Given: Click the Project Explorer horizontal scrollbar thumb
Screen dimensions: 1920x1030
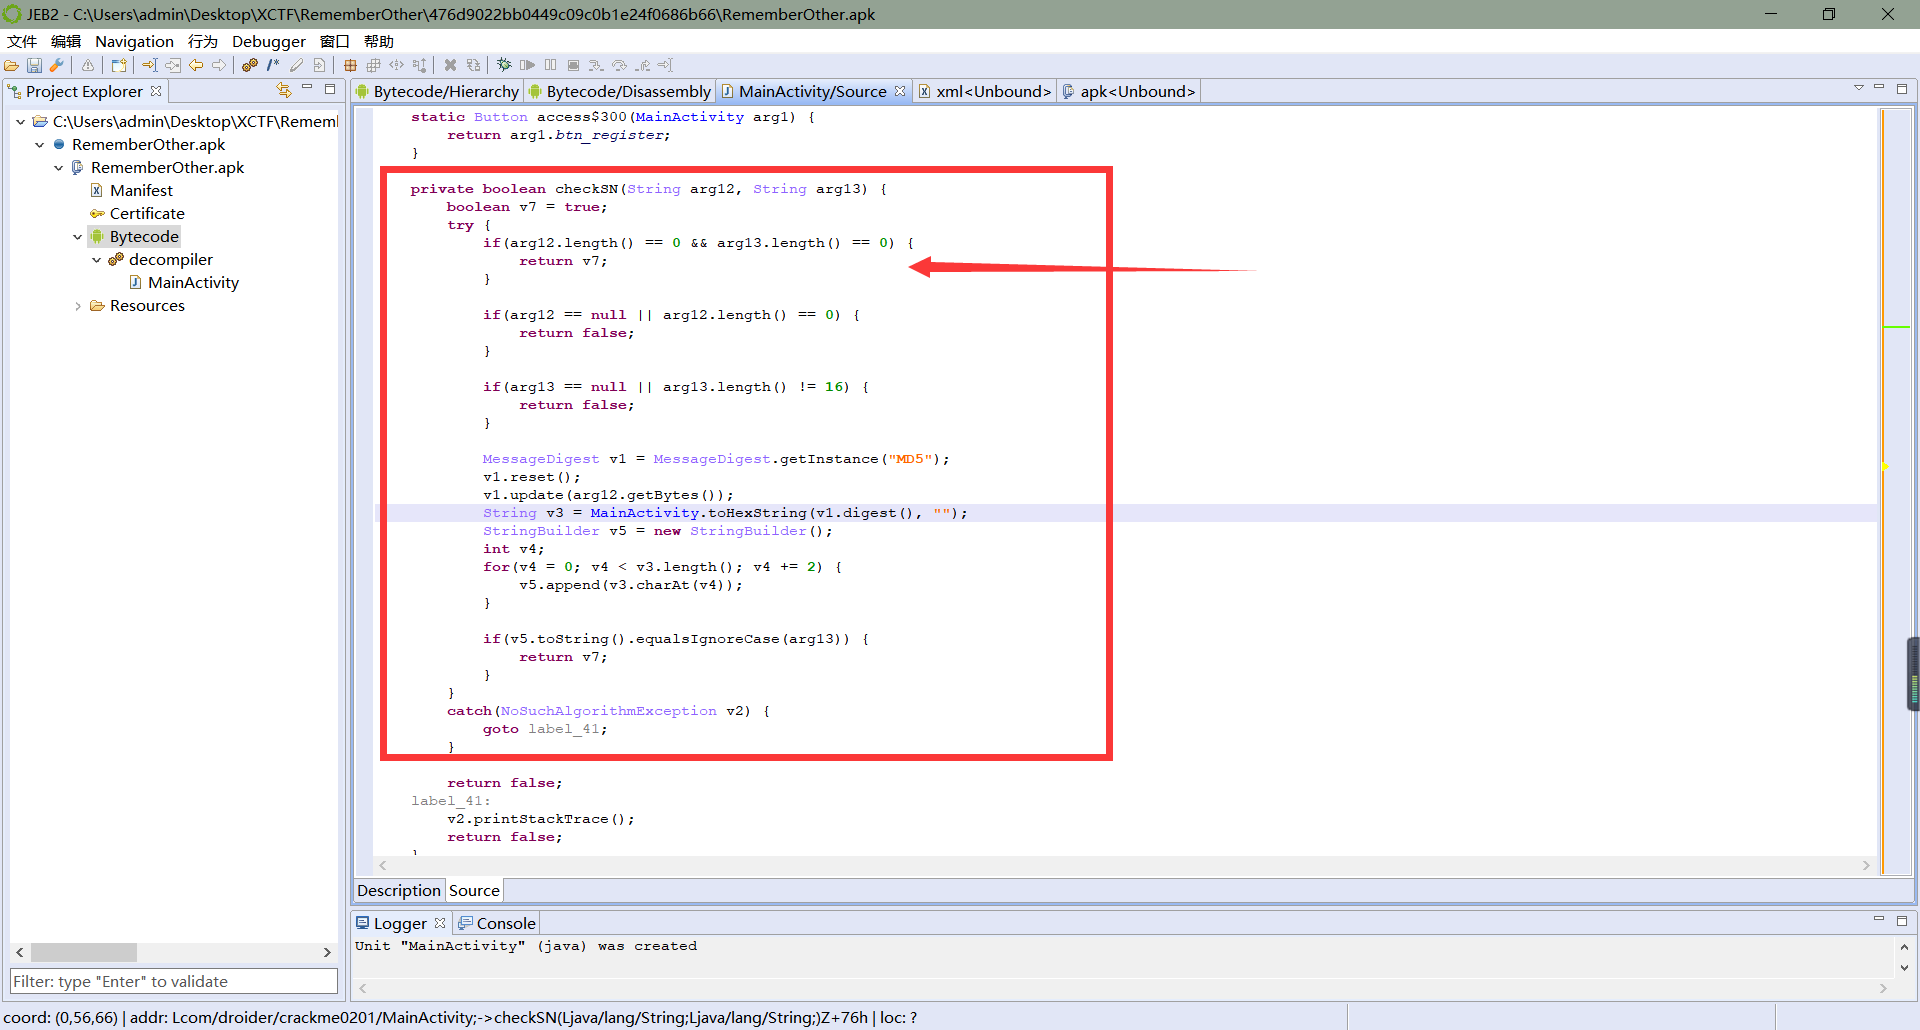Looking at the screenshot, I should 83,952.
